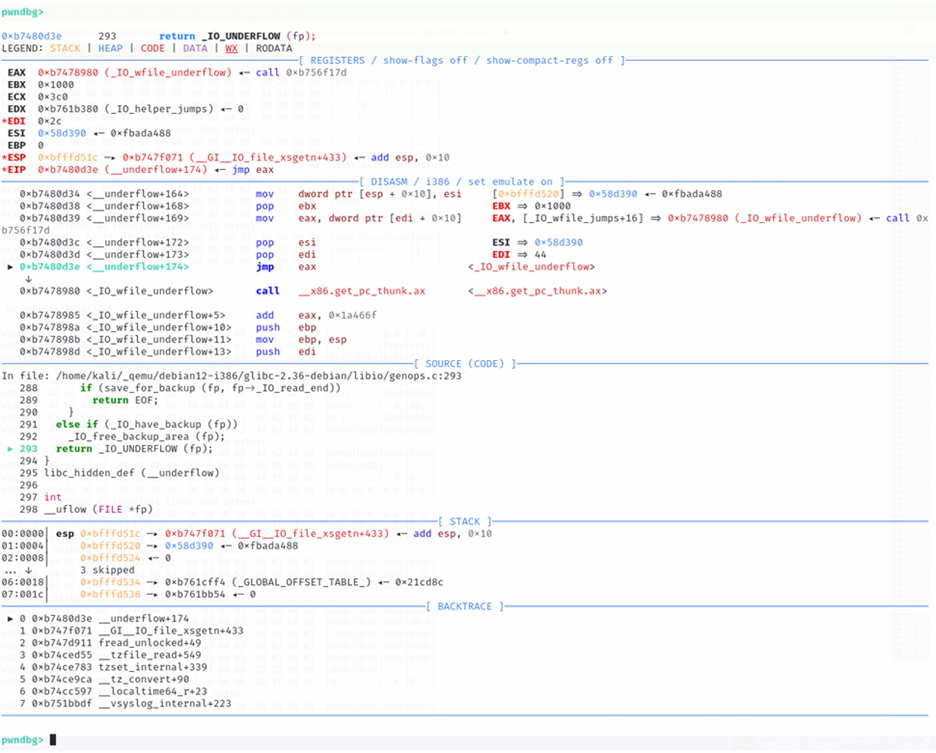Viewport: 936px width, 753px height.
Task: Click the REGISTERS section header
Action: 461,60
